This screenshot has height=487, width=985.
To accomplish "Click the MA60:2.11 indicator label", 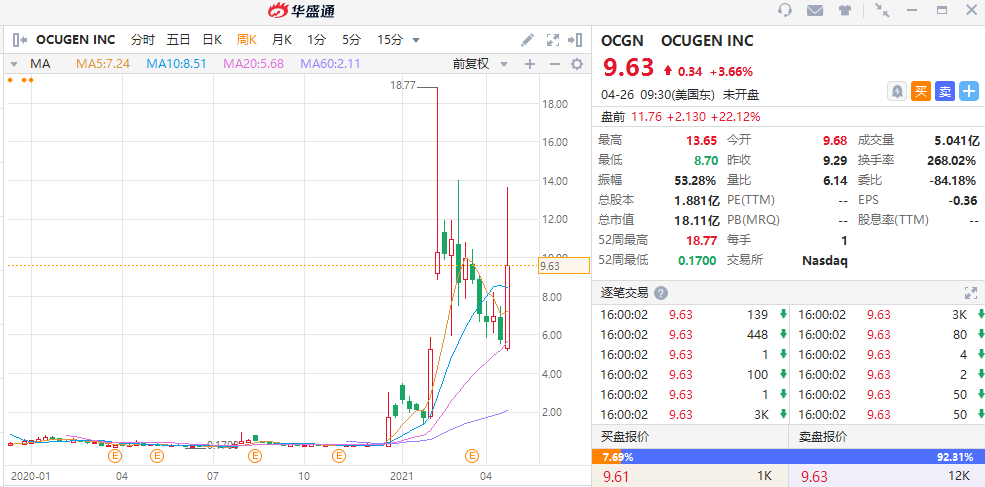I will (x=330, y=63).
